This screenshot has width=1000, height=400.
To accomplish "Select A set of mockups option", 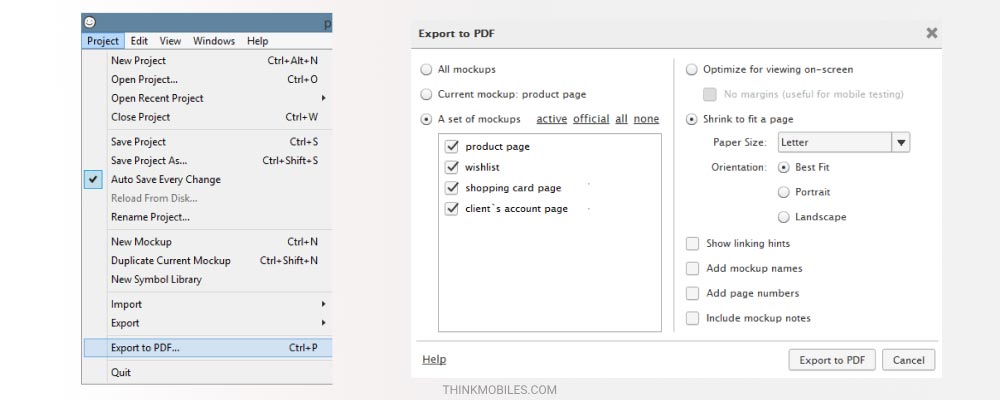I will click(426, 119).
